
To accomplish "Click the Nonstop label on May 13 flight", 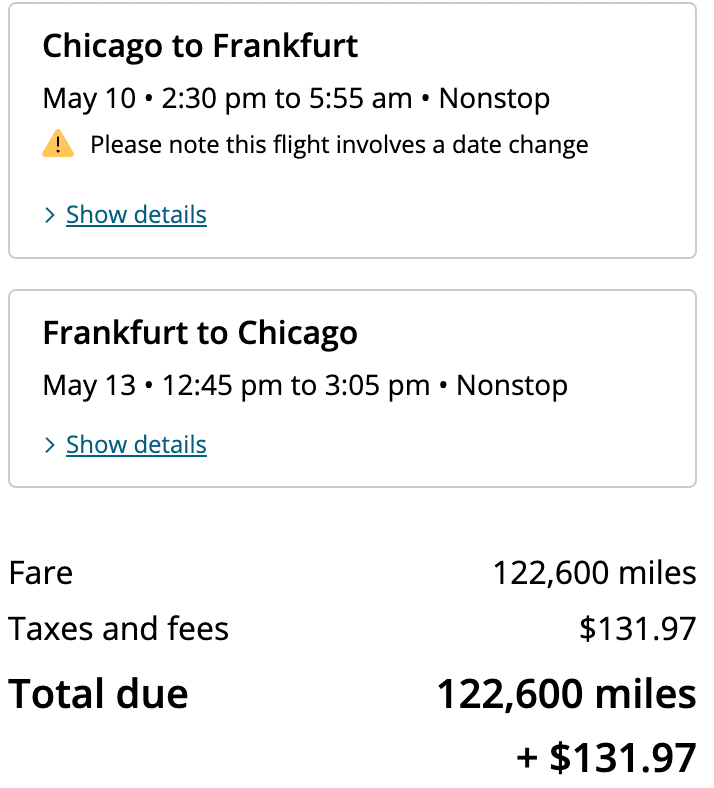I will (512, 385).
